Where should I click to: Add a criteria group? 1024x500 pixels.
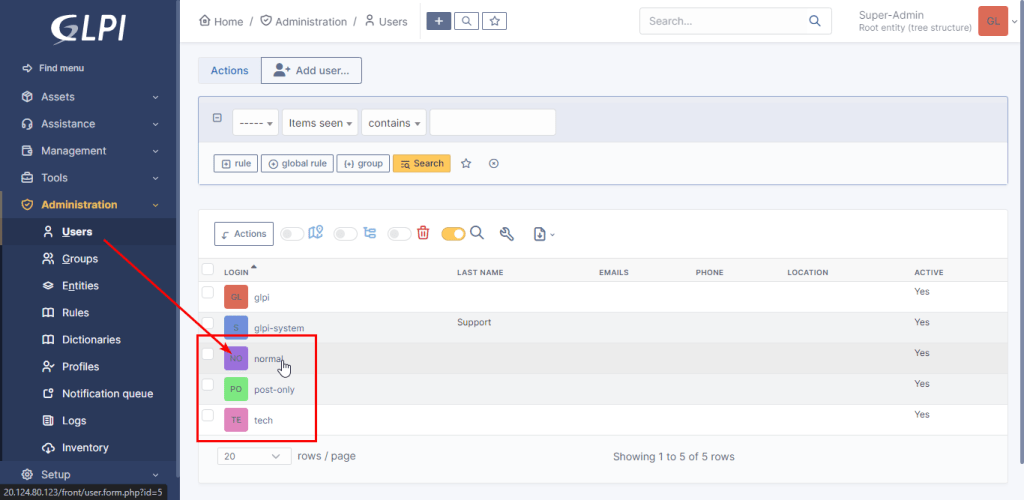pos(364,163)
